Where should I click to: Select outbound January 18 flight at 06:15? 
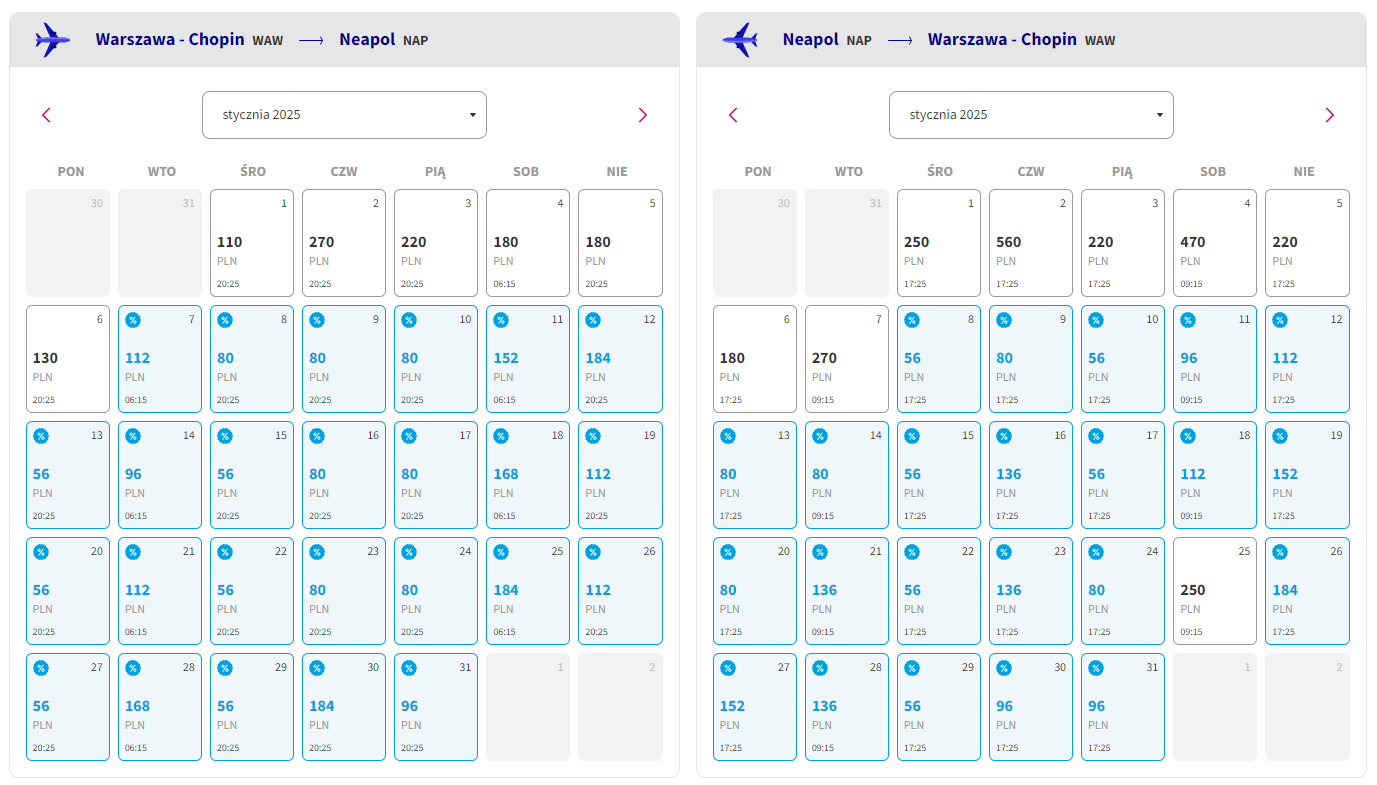pos(528,475)
